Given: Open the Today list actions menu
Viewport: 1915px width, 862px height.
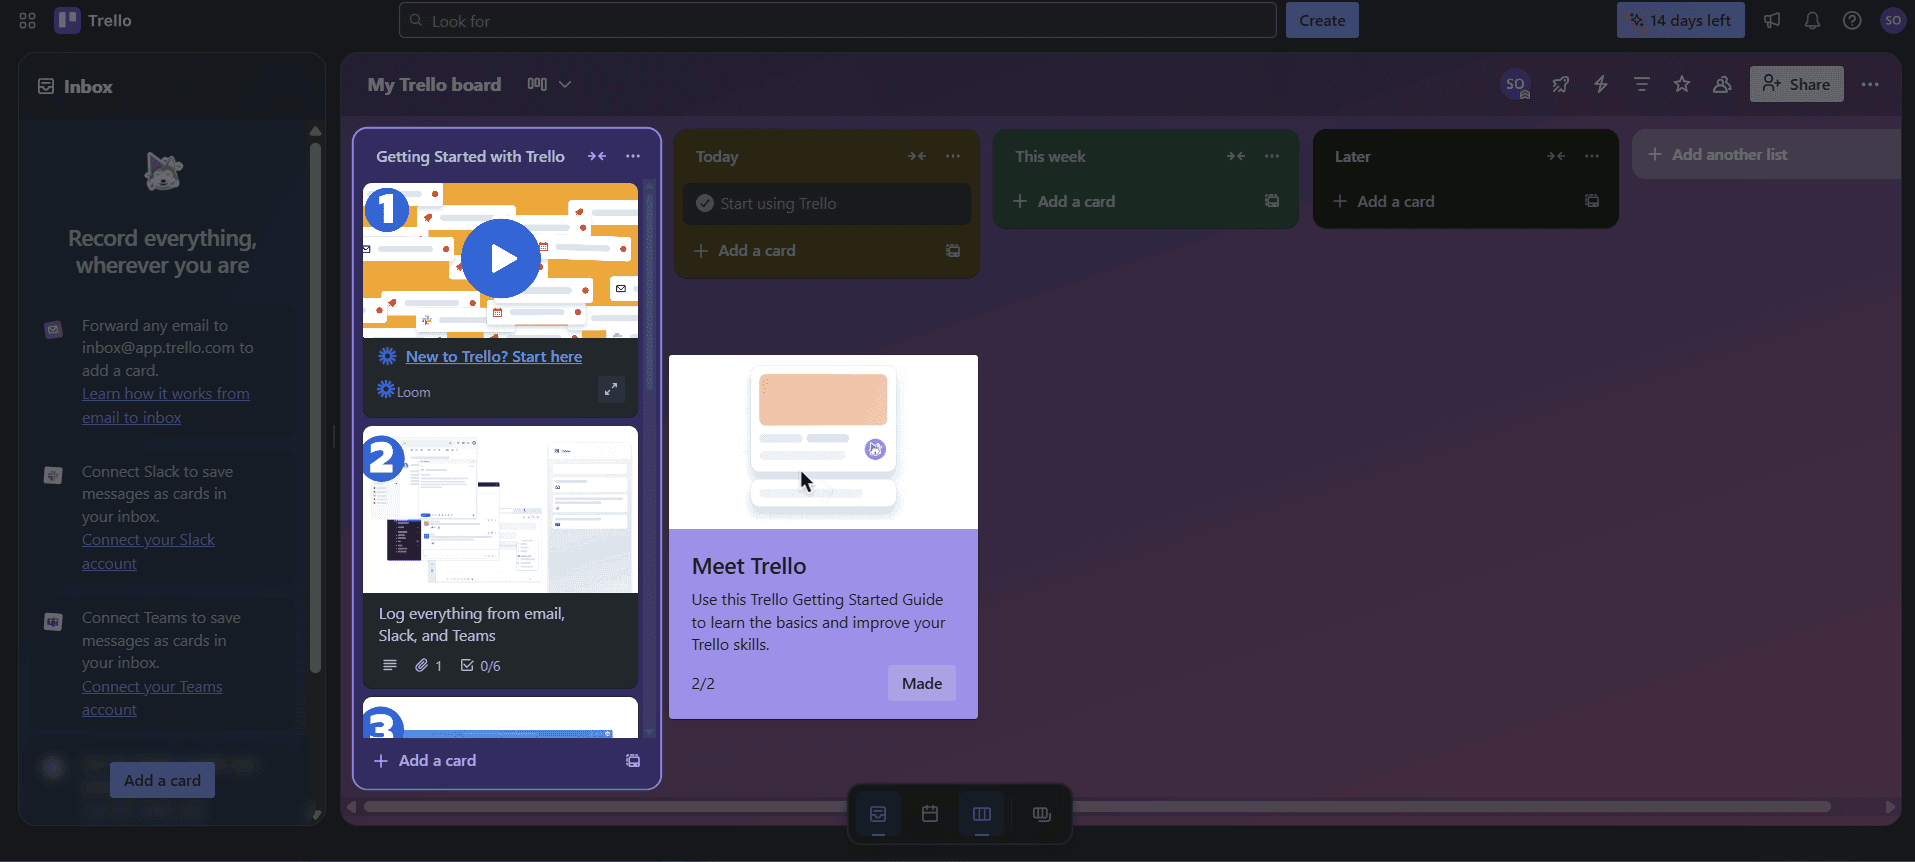Looking at the screenshot, I should 953,156.
